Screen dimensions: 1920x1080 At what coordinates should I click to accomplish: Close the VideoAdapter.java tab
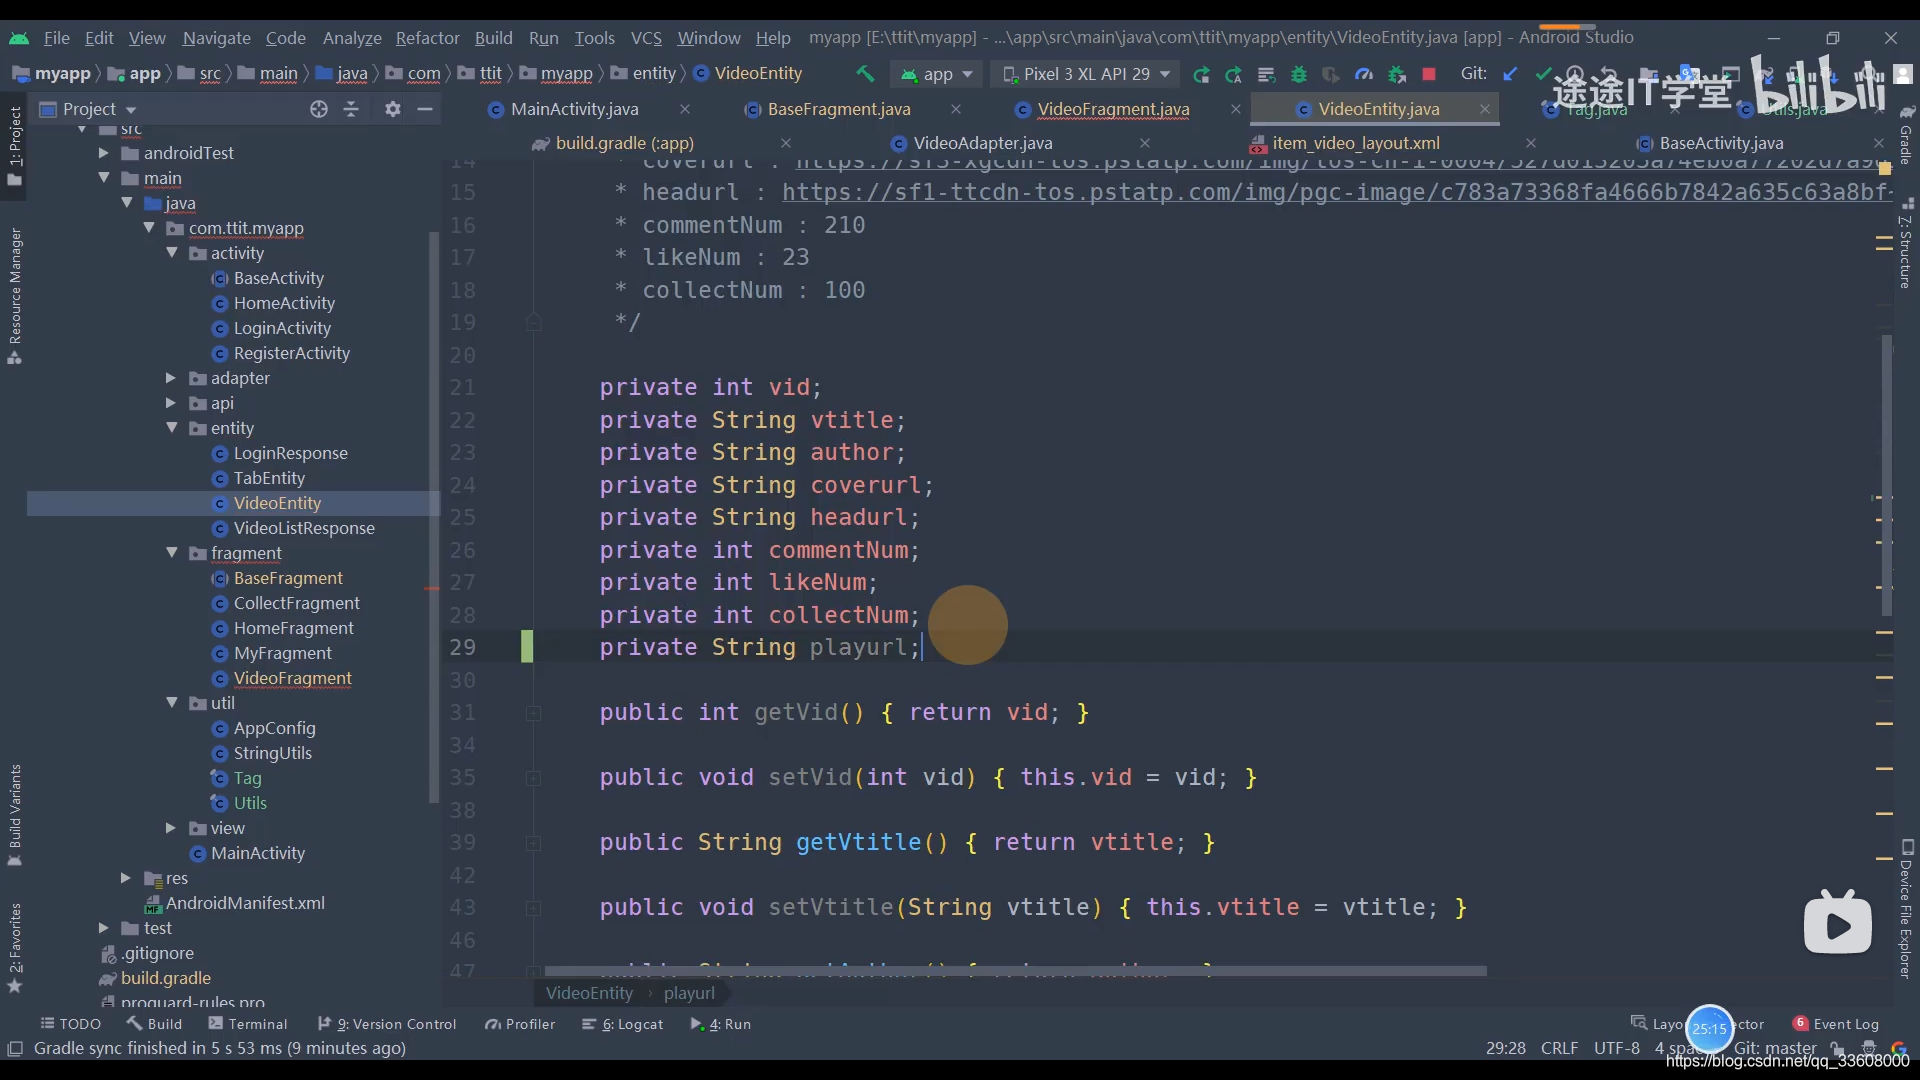[1145, 143]
